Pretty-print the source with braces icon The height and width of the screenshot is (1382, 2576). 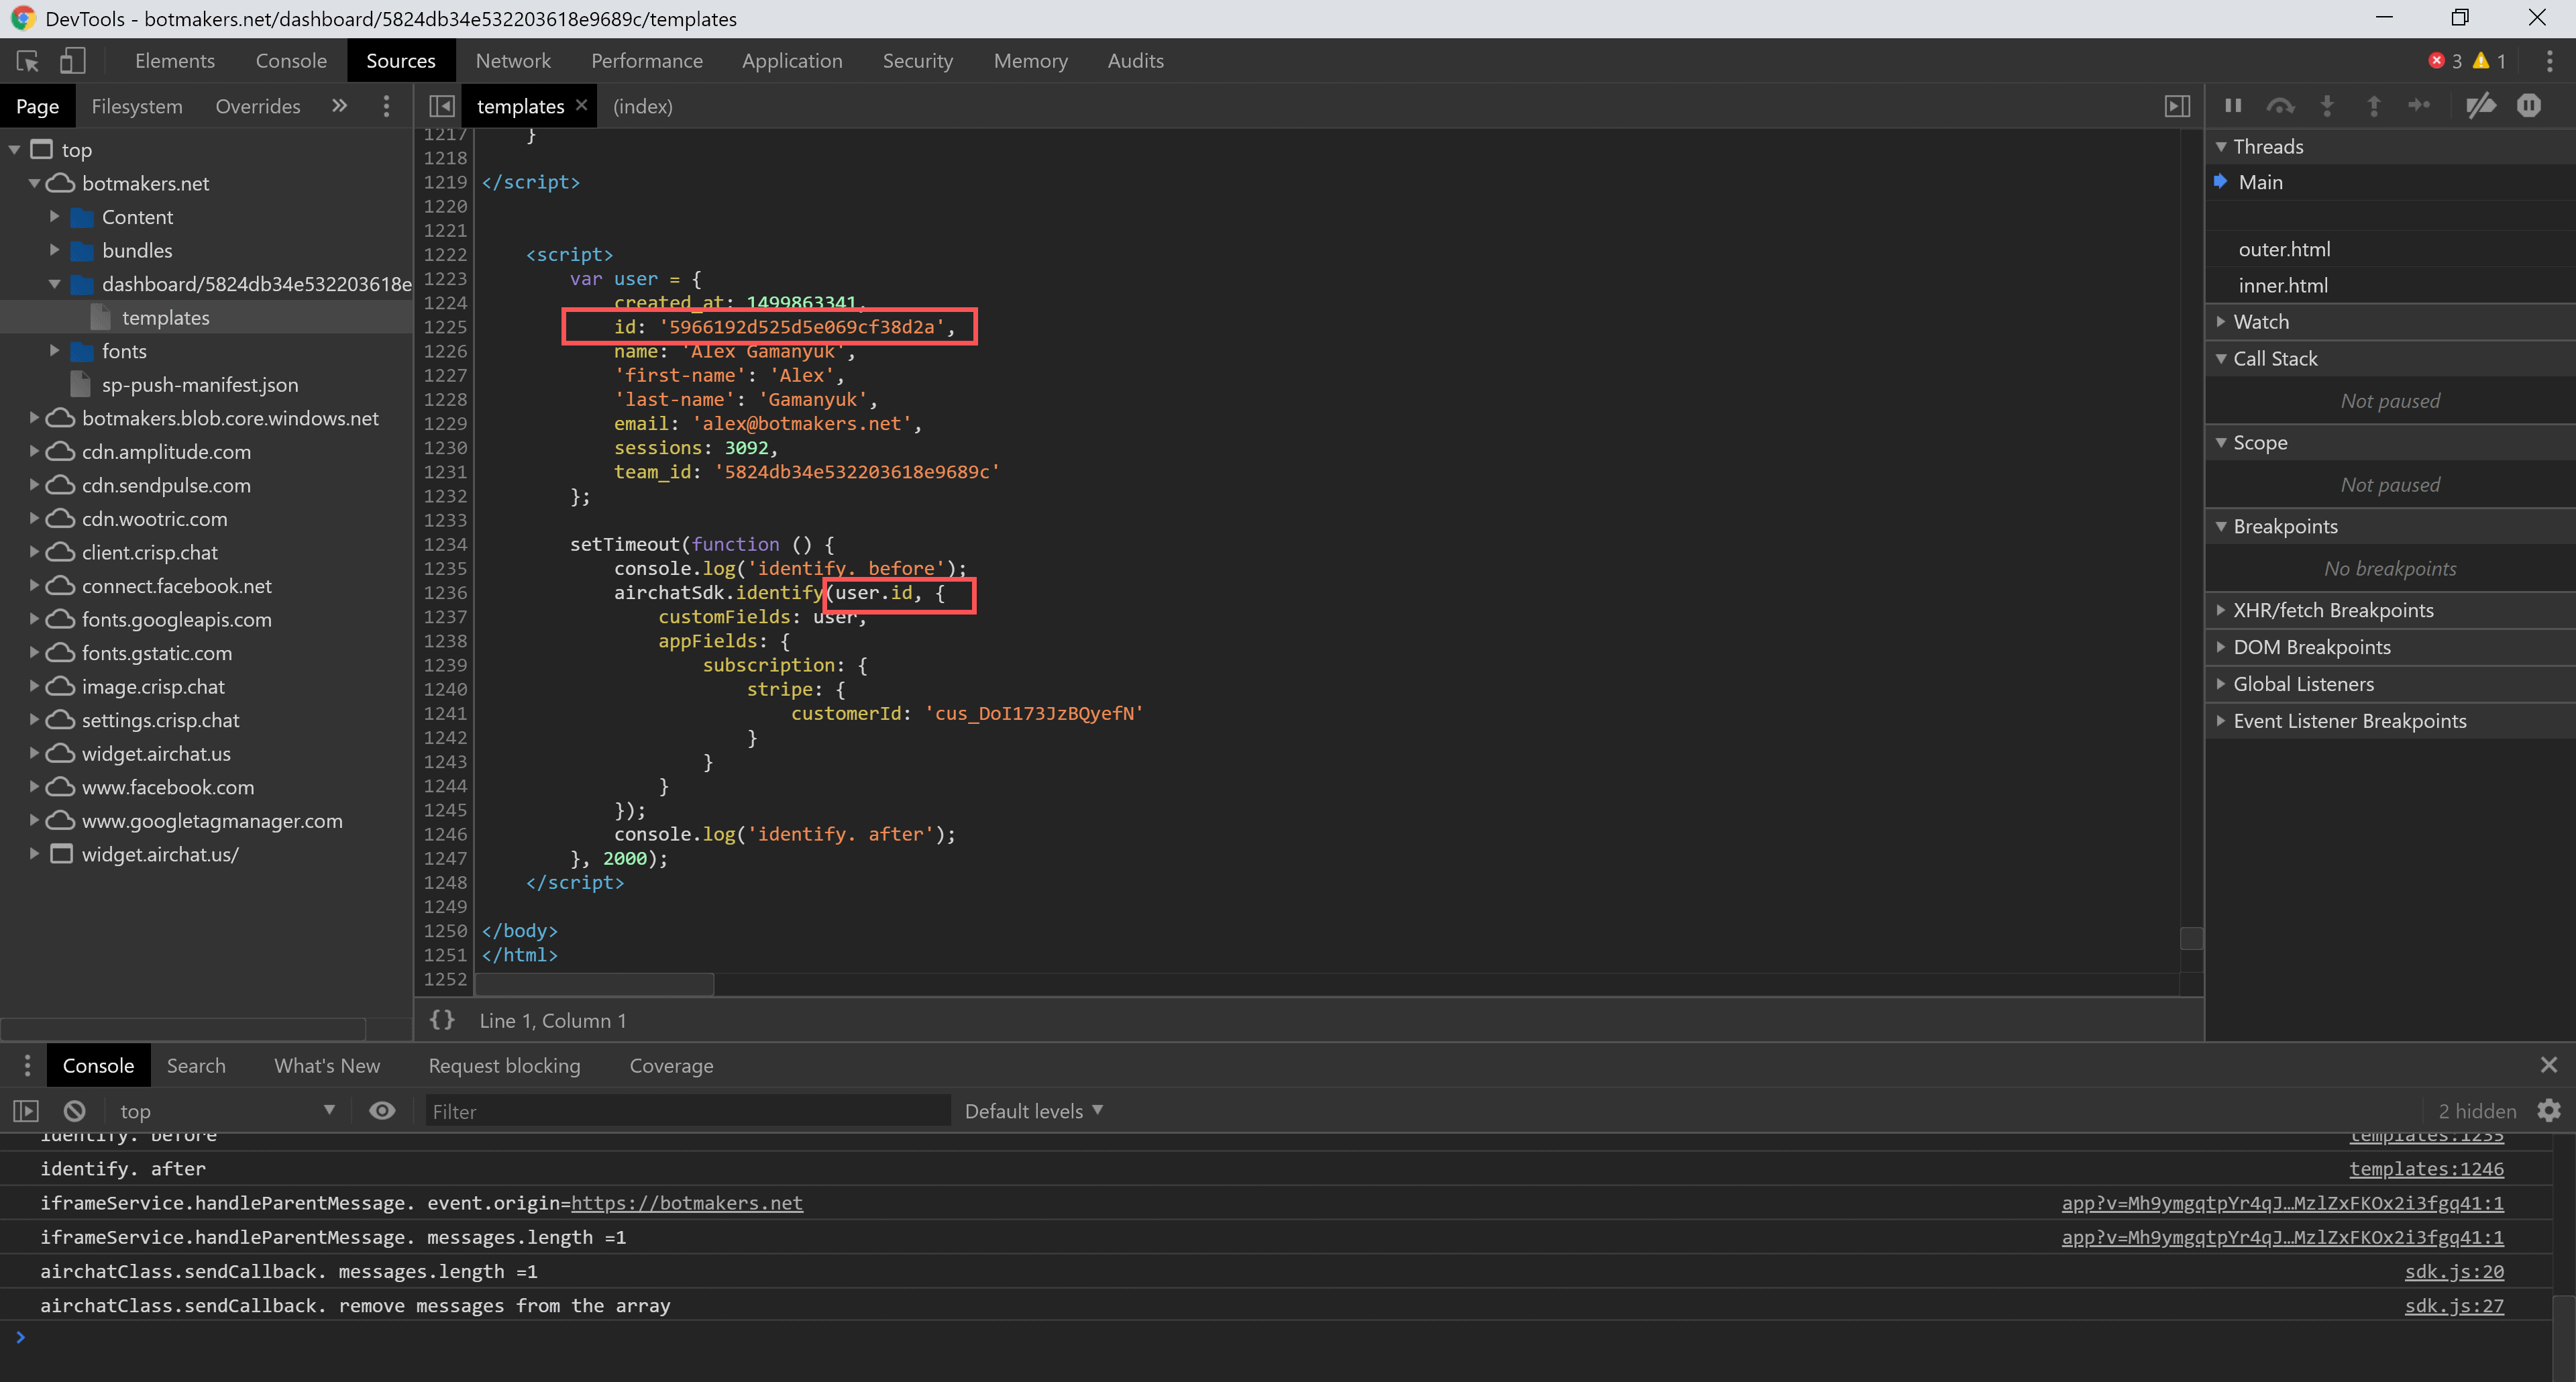pos(442,1020)
